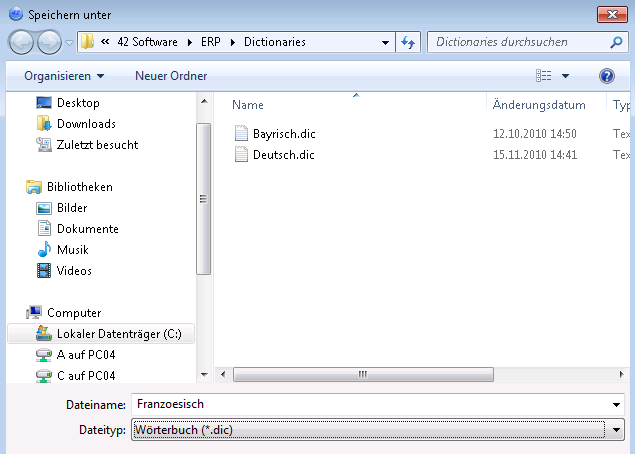Click file list horizontal scroll left arrow
Screen dimensions: 635x454
coord(223,375)
